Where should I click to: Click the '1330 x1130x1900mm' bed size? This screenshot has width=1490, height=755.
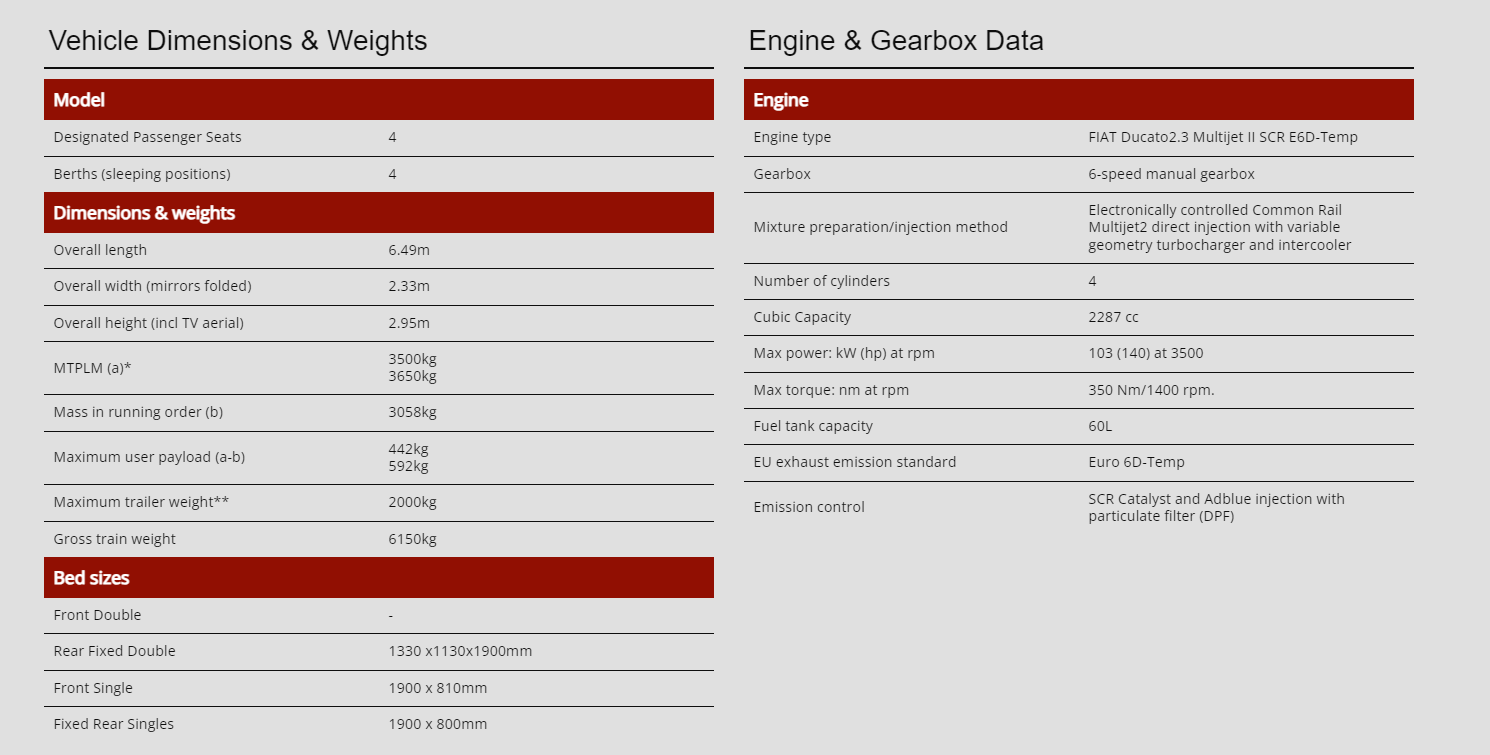pos(460,651)
